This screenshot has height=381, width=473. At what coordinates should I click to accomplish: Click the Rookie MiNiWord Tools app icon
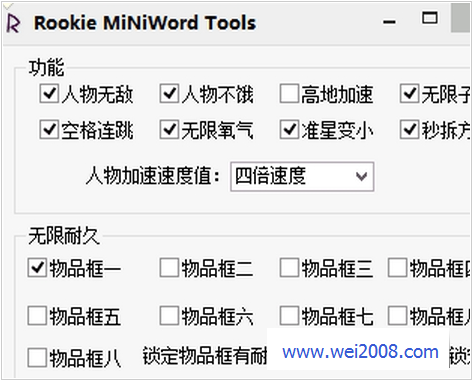[13, 23]
